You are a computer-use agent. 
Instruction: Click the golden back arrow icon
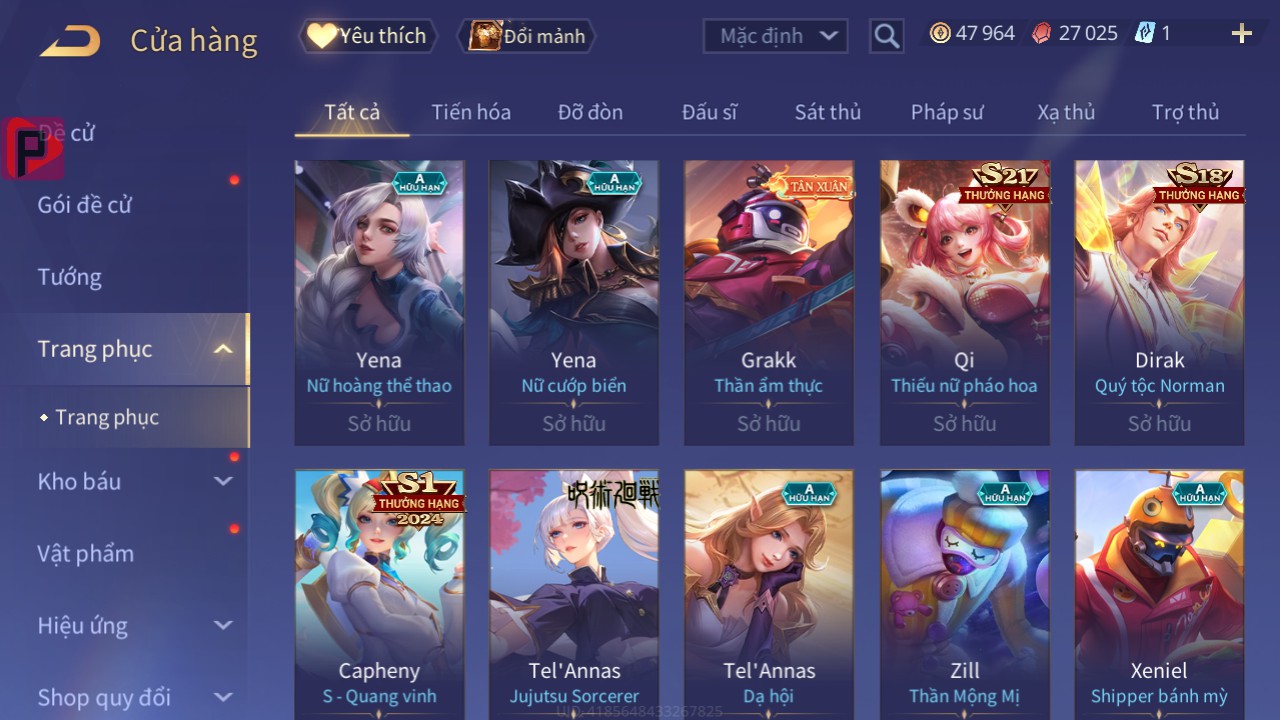click(70, 40)
